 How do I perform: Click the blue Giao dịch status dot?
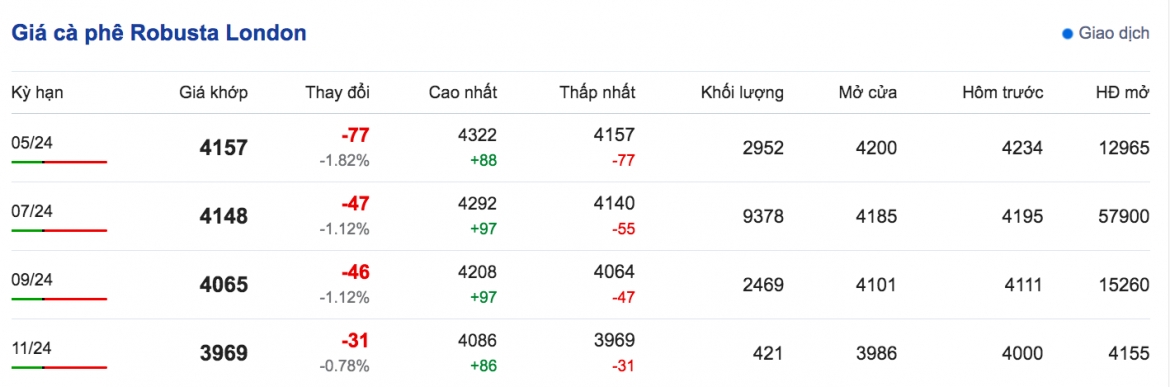point(1067,34)
